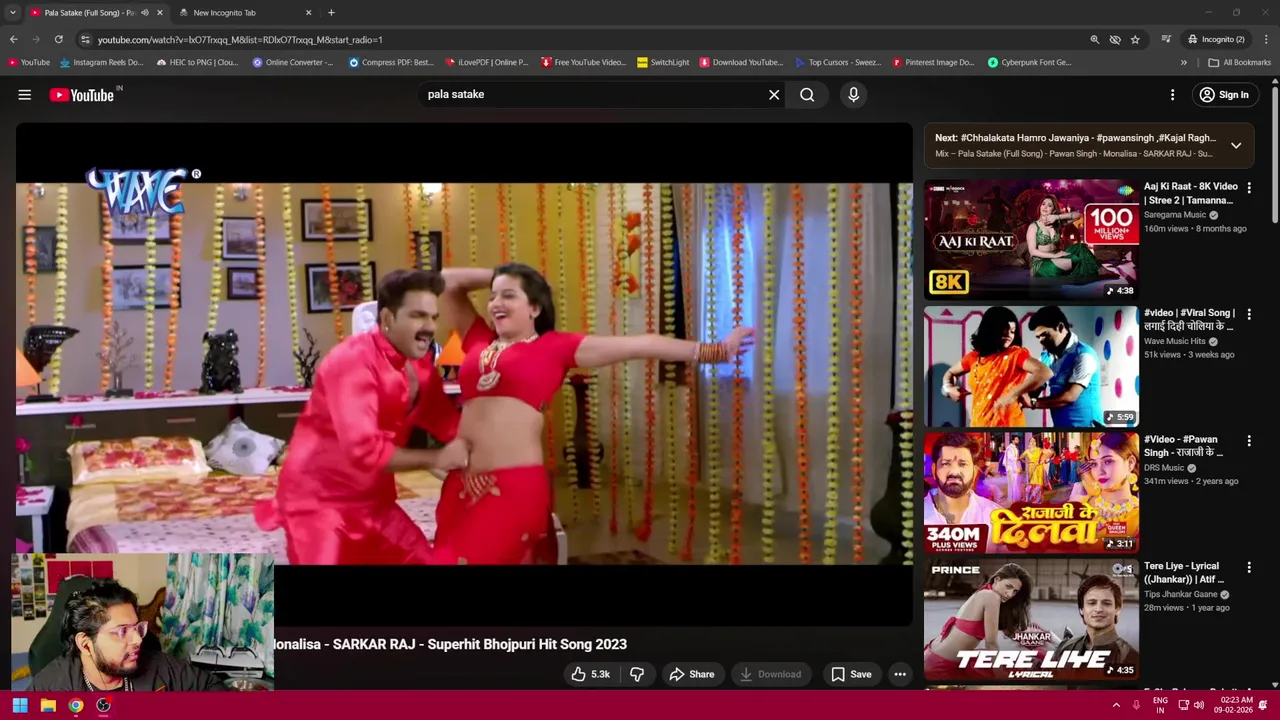Open more actions below the video
The width and height of the screenshot is (1280, 720).
pos(900,674)
